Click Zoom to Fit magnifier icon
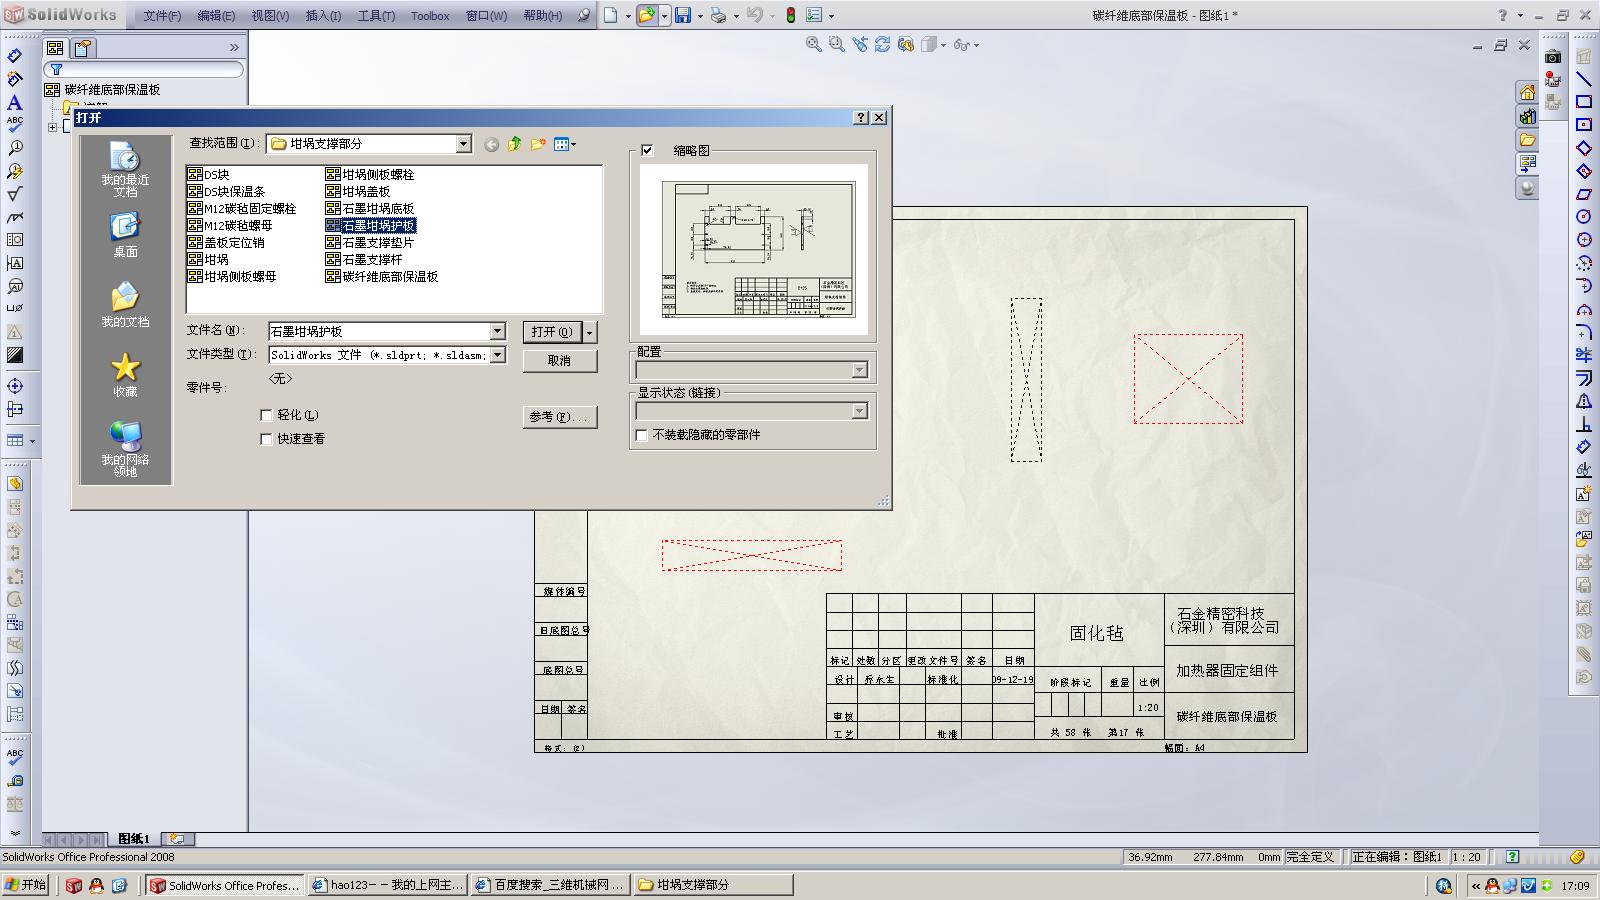This screenshot has width=1600, height=900. pyautogui.click(x=814, y=44)
